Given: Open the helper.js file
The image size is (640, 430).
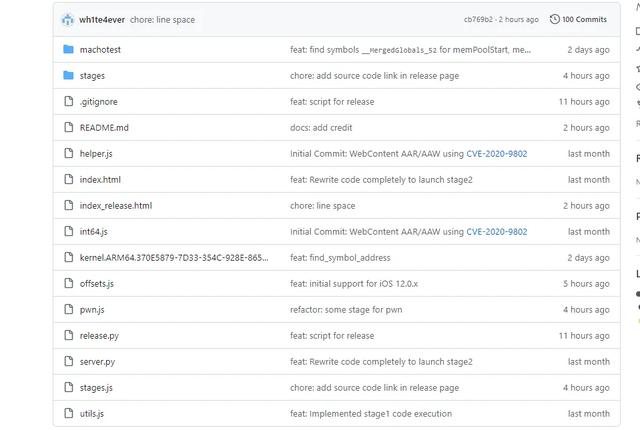Looking at the screenshot, I should click(x=96, y=154).
